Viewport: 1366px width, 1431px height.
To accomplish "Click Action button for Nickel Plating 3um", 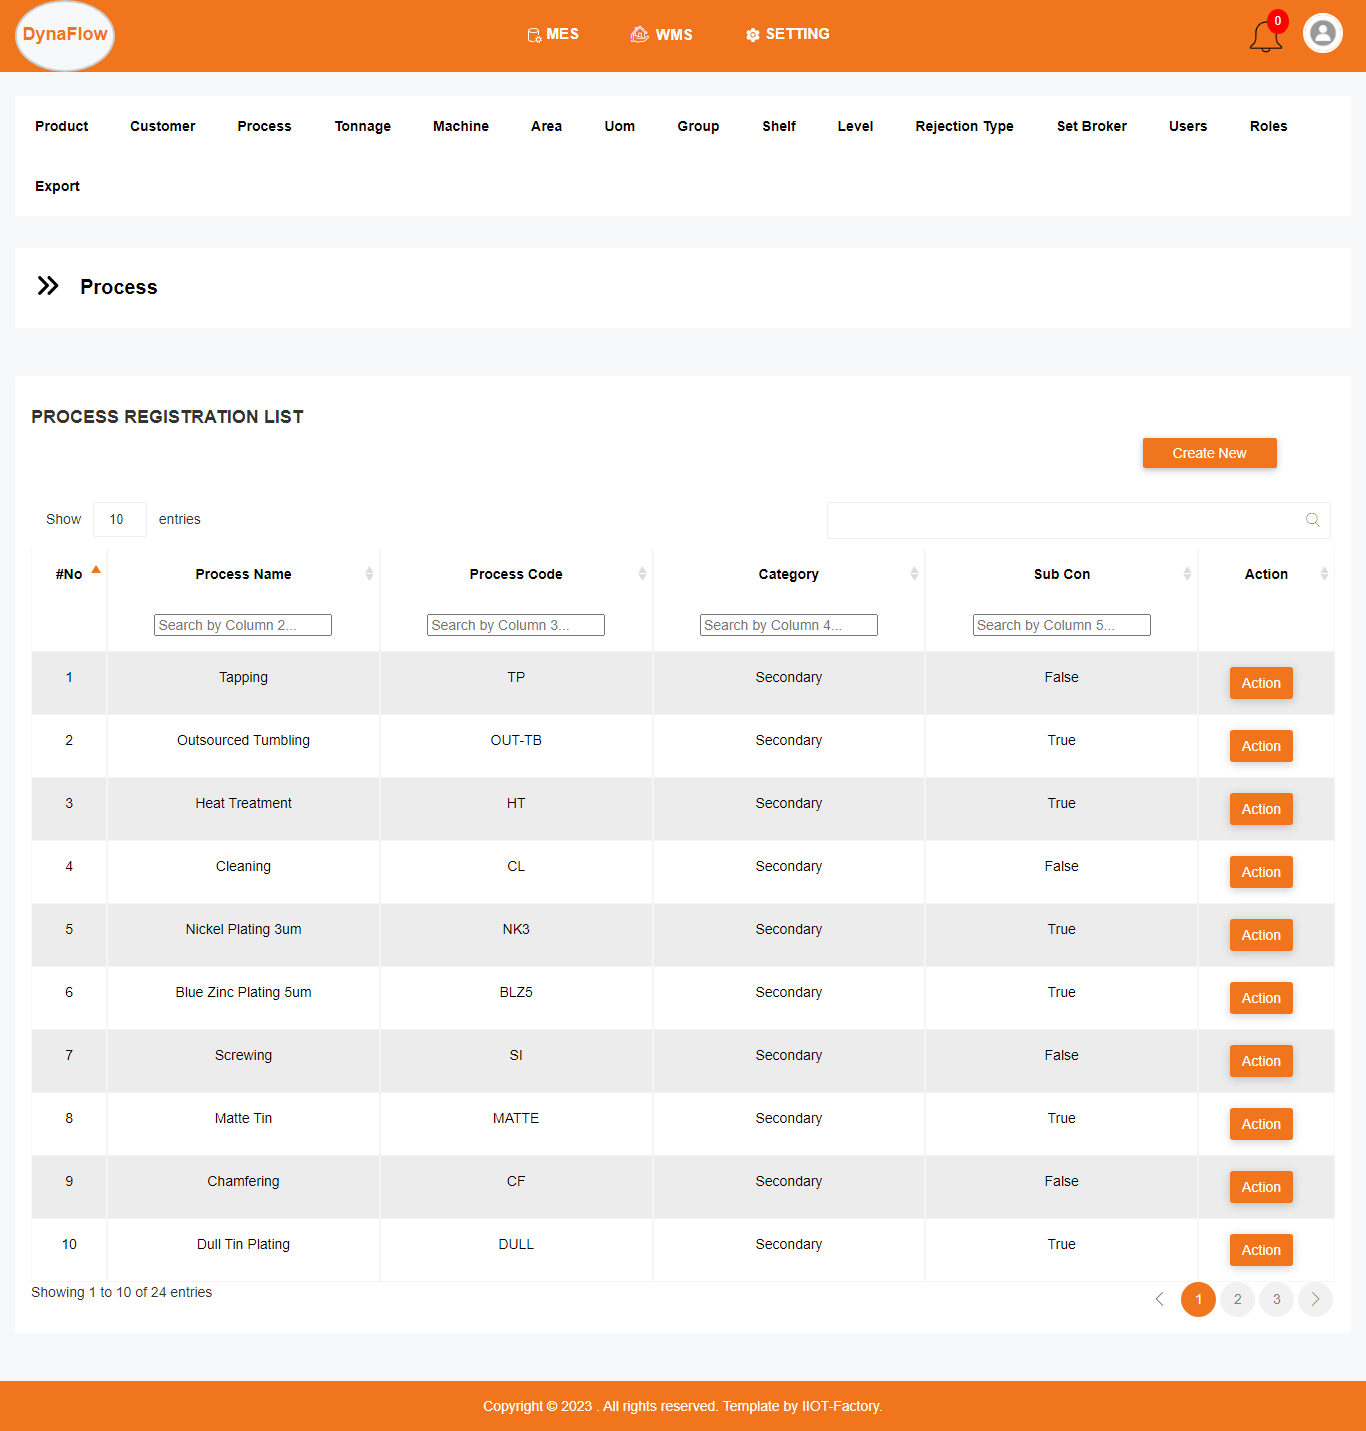I will (1261, 935).
